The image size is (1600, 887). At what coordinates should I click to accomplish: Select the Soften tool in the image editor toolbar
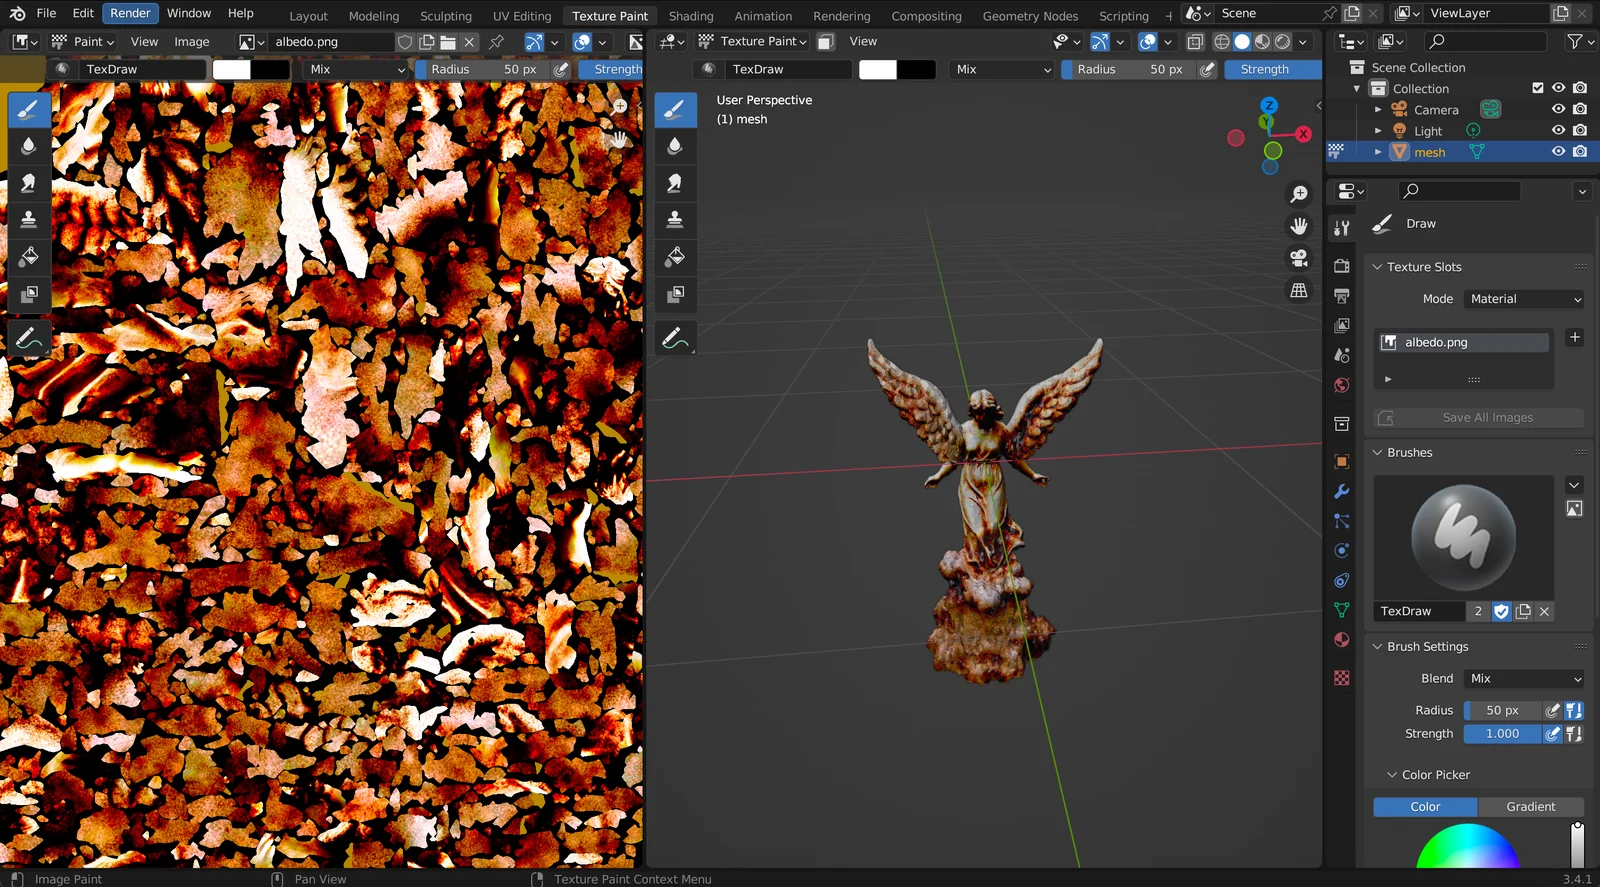(29, 146)
